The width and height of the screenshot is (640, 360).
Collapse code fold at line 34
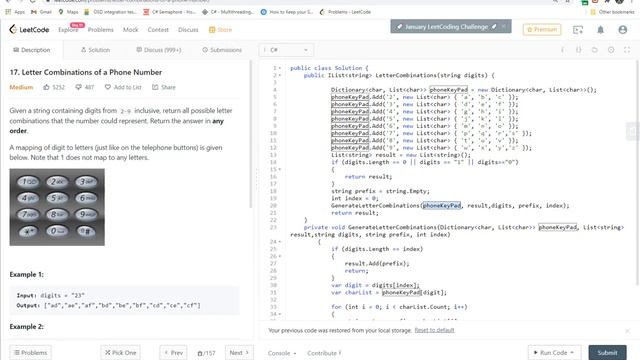click(x=280, y=314)
